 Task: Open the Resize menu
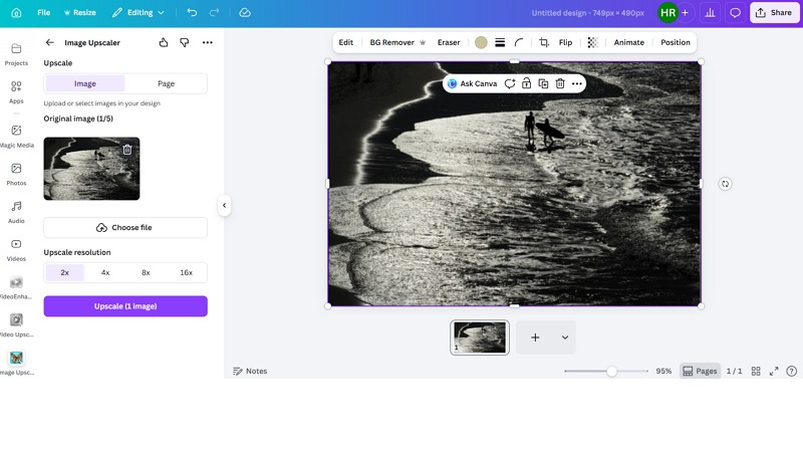pyautogui.click(x=80, y=13)
